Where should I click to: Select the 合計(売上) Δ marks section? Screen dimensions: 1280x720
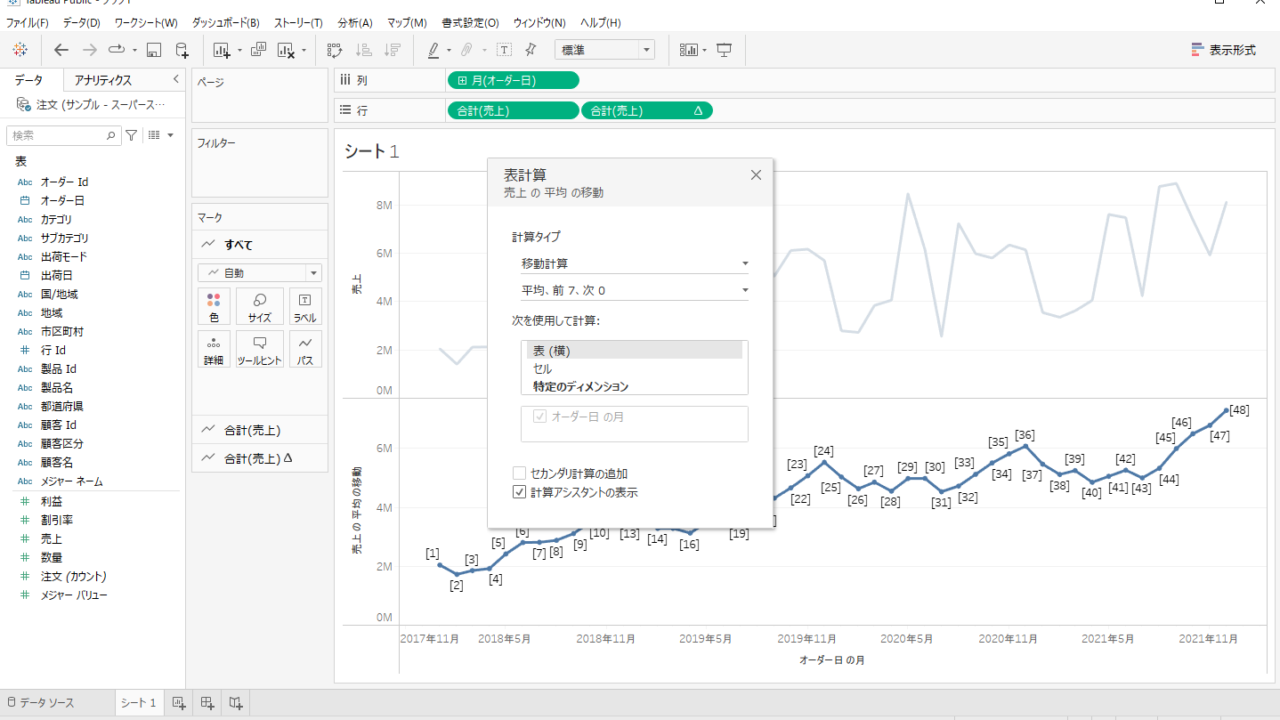(x=259, y=458)
